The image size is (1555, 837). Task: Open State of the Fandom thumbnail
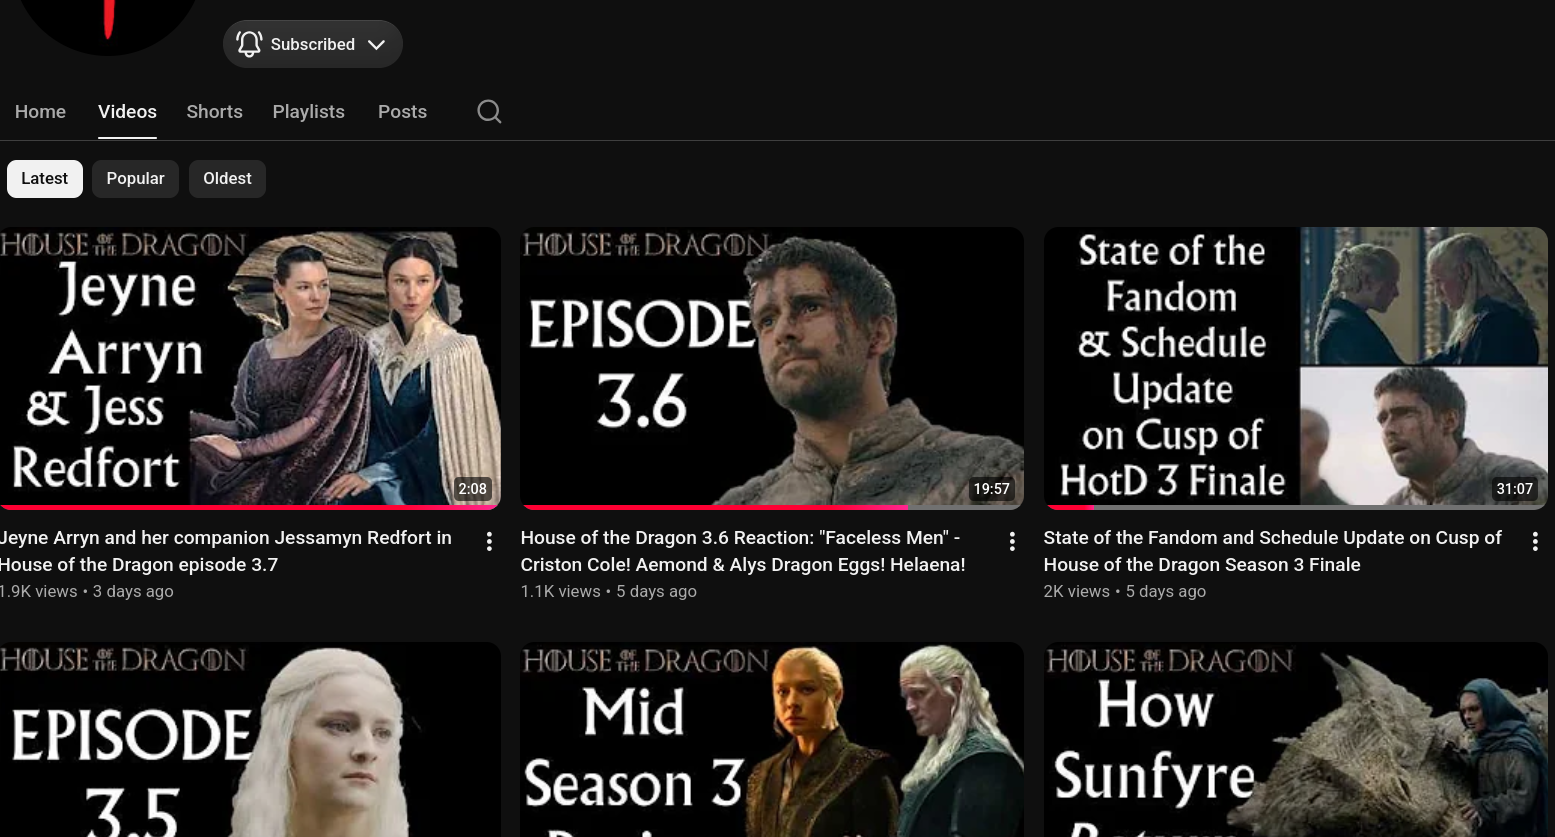point(1296,368)
